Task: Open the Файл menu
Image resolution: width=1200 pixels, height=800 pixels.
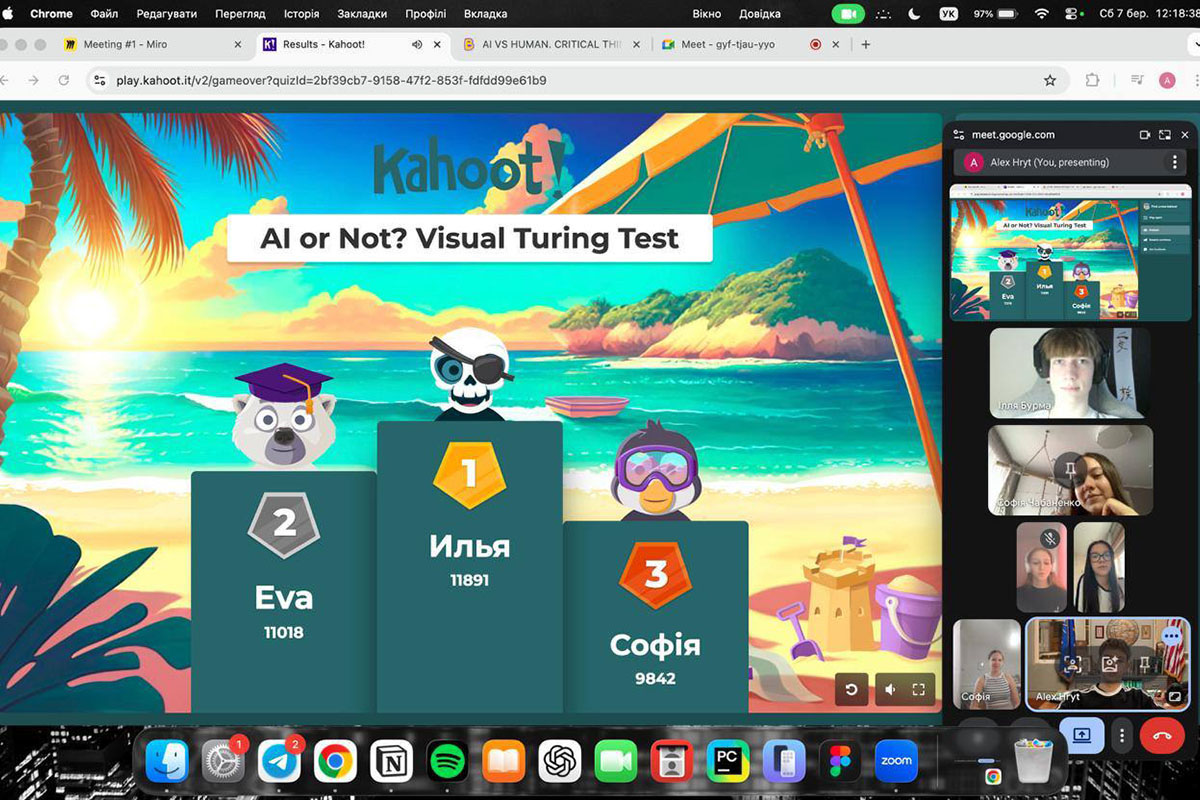Action: tap(104, 14)
